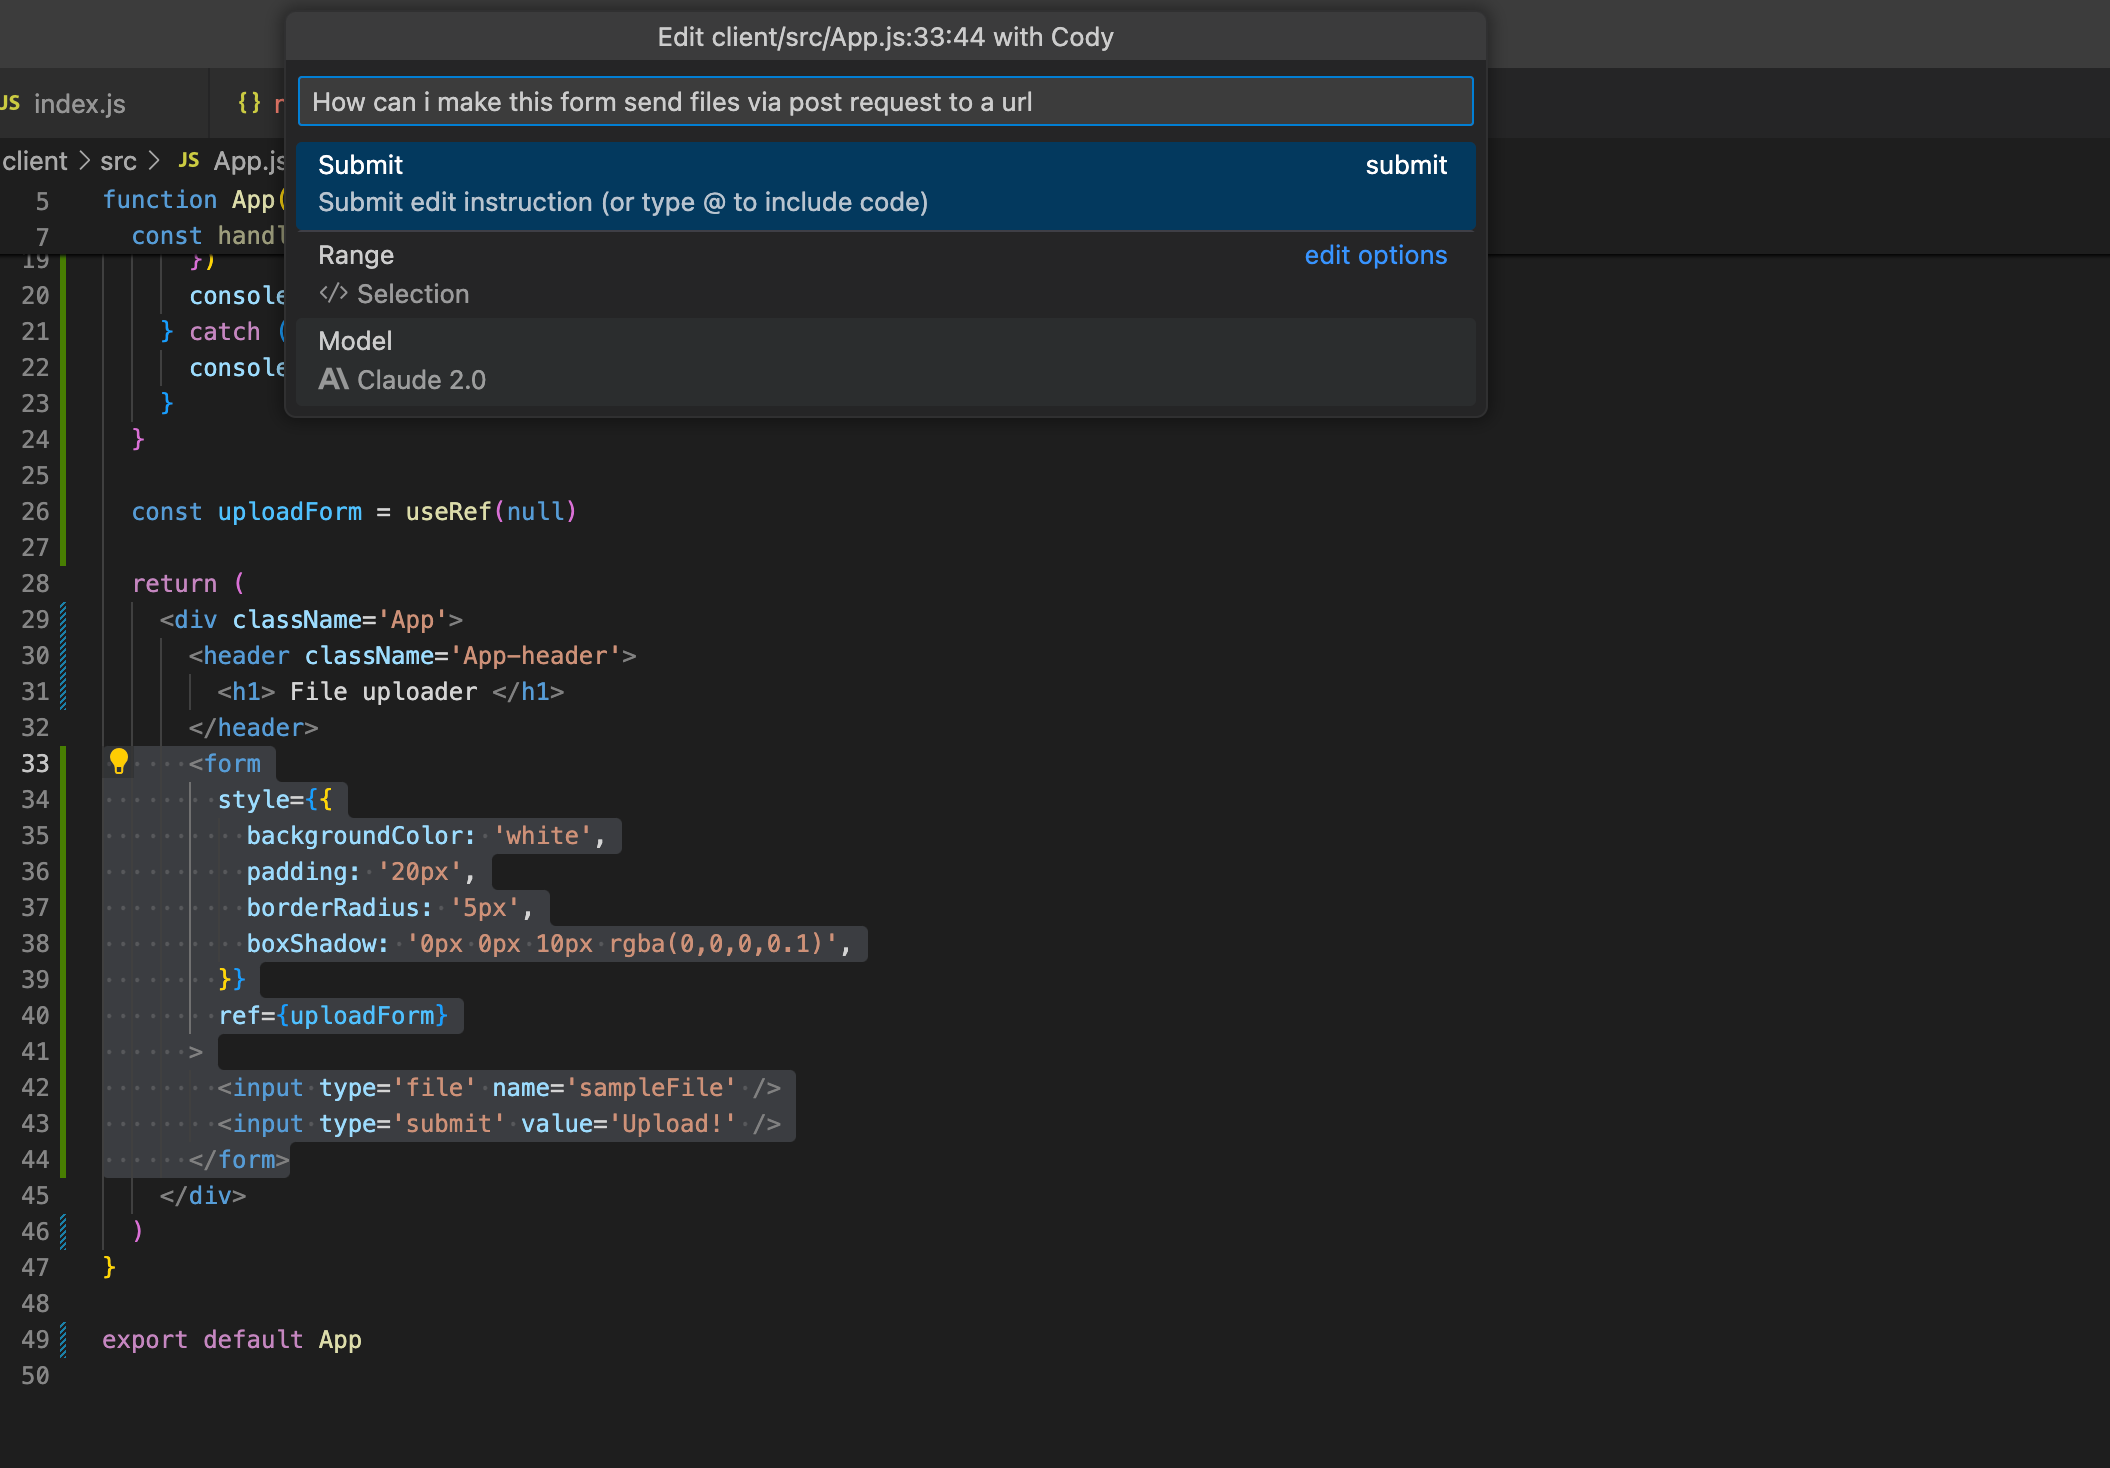The width and height of the screenshot is (2110, 1468).
Task: Click the yellow closing brace on line 47
Action: (109, 1268)
